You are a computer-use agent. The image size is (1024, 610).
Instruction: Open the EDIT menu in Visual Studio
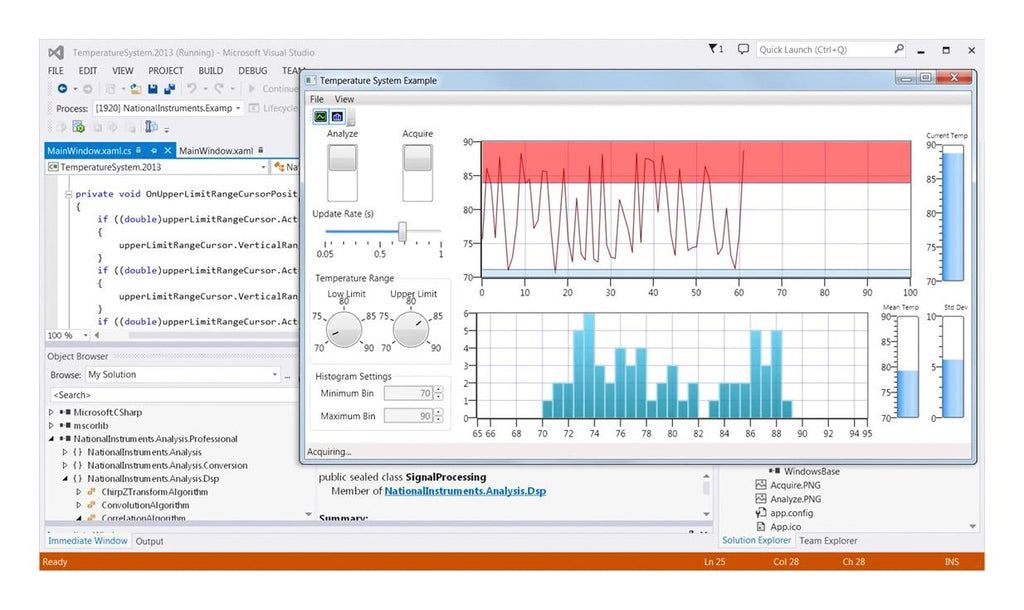click(x=88, y=71)
